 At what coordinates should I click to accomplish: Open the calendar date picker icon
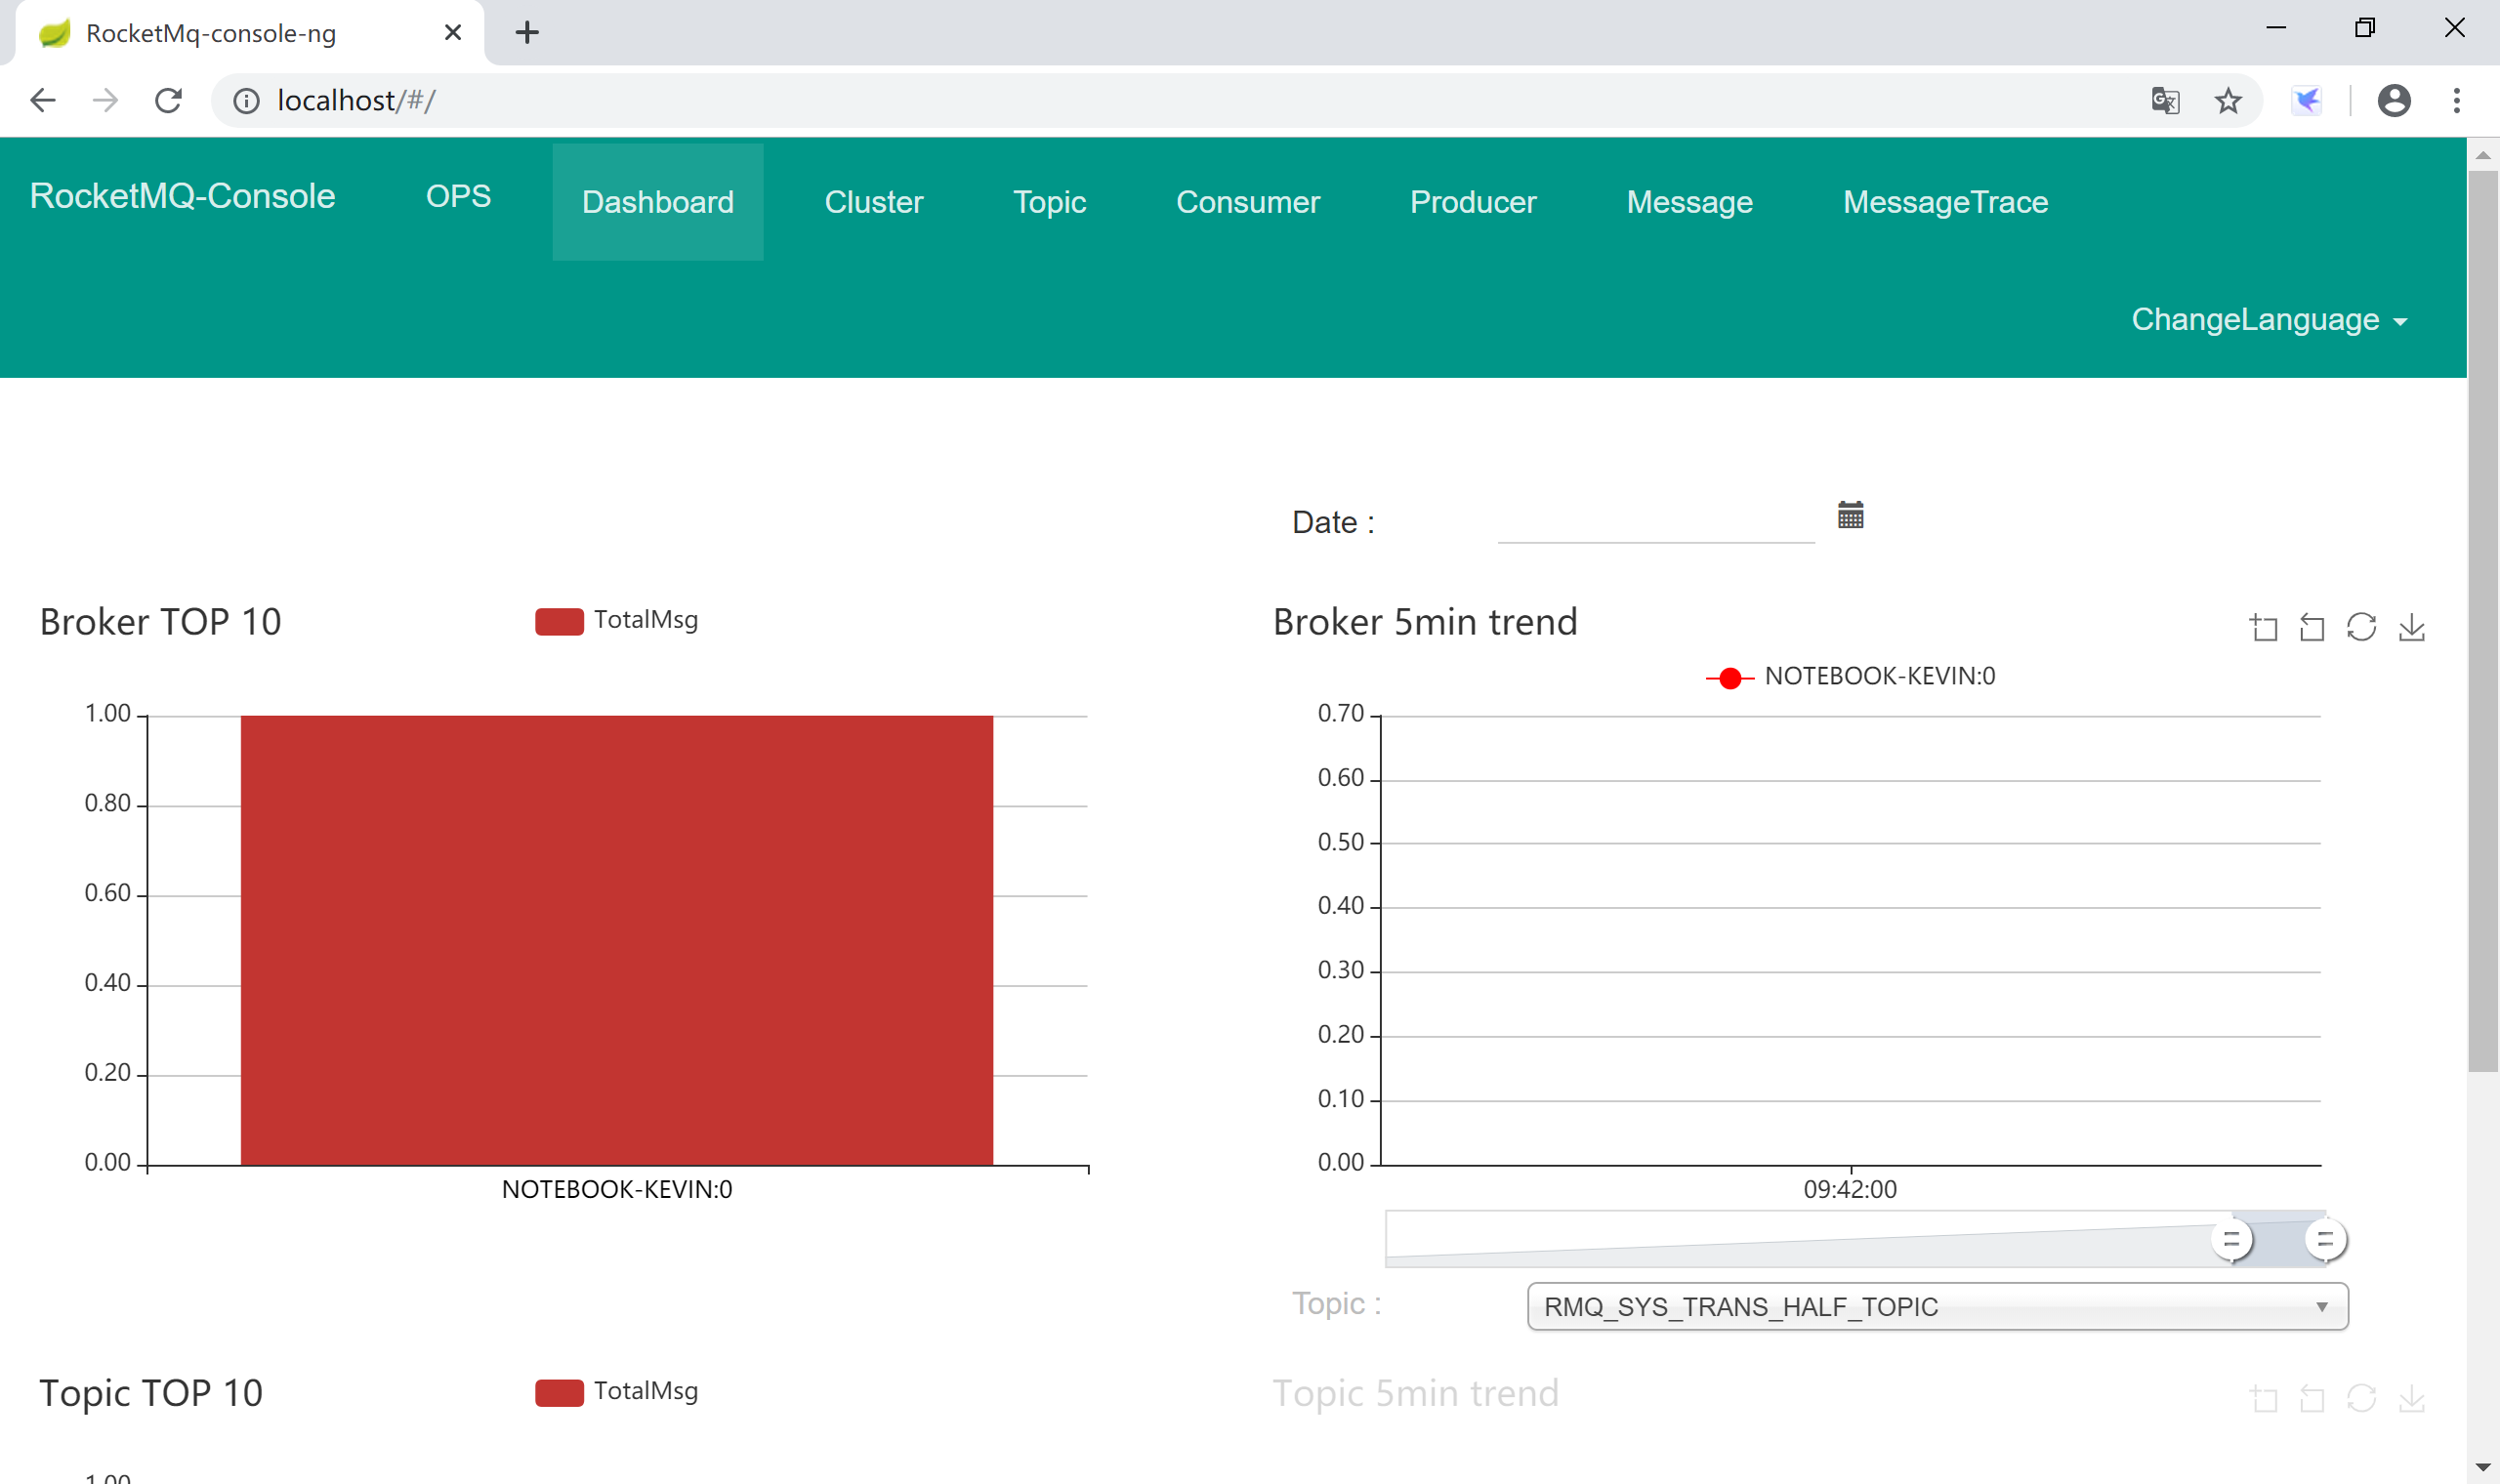1850,515
